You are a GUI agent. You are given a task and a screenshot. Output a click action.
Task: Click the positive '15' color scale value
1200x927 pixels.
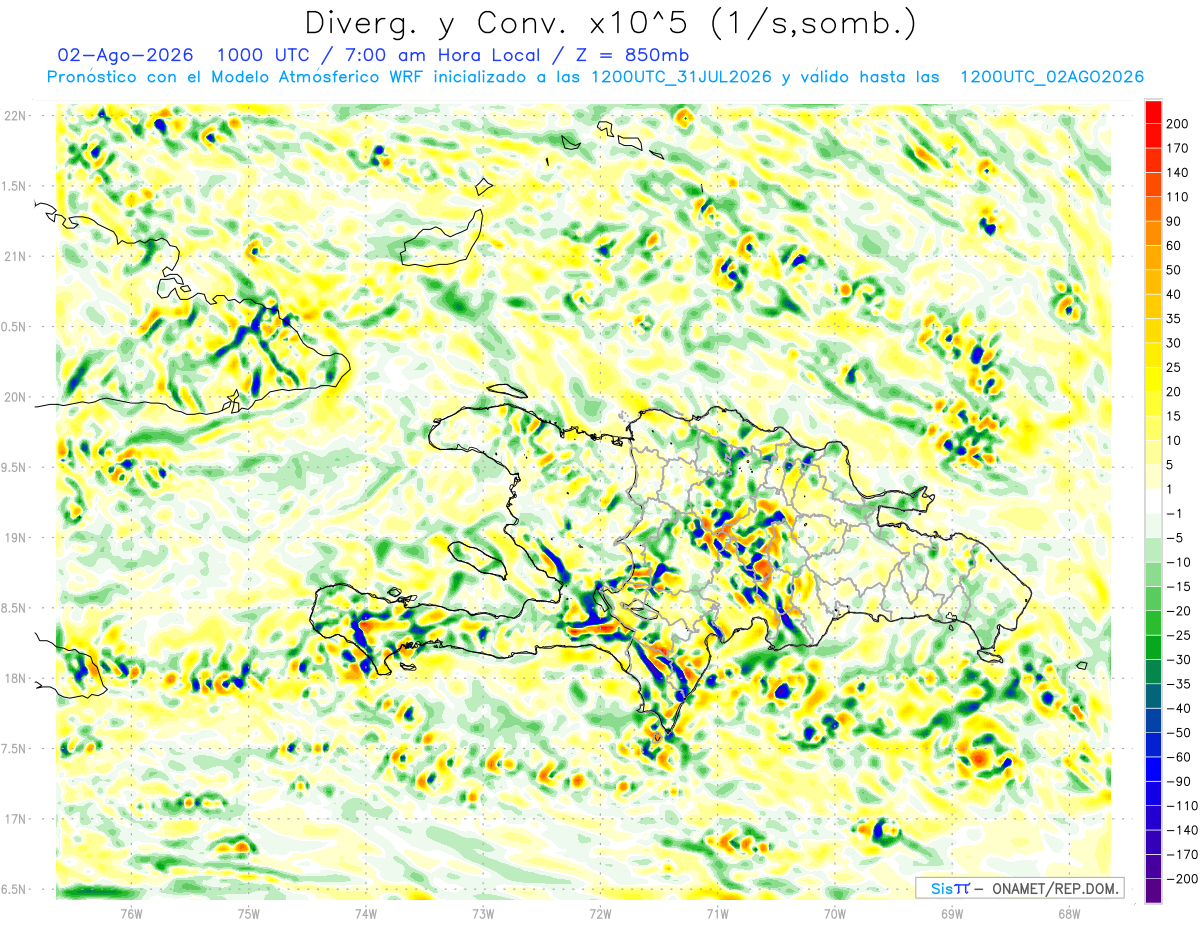click(x=1176, y=416)
